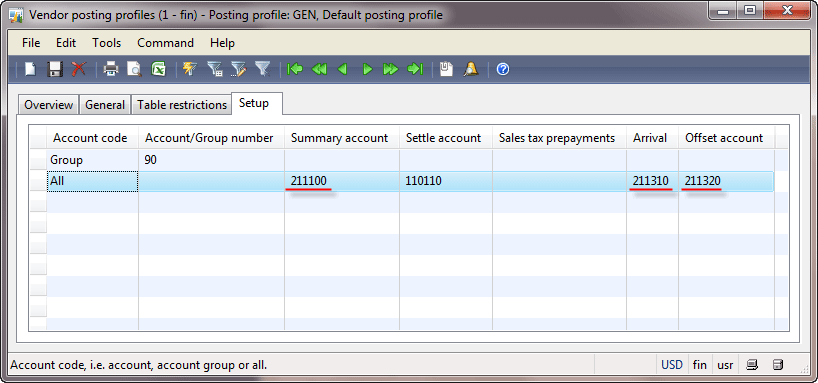Click the server database icon in the status bar

(x=778, y=364)
